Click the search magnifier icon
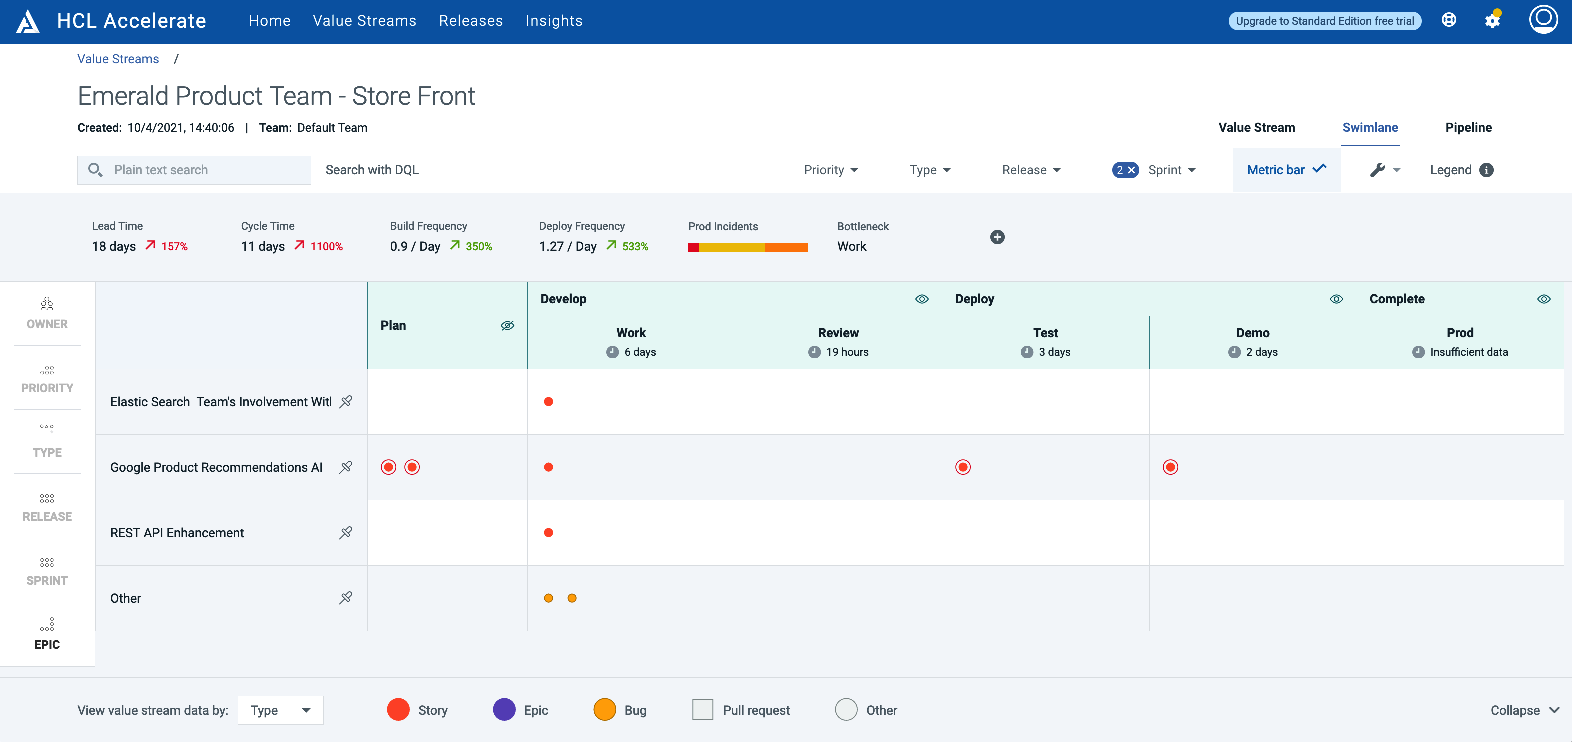 pos(95,170)
